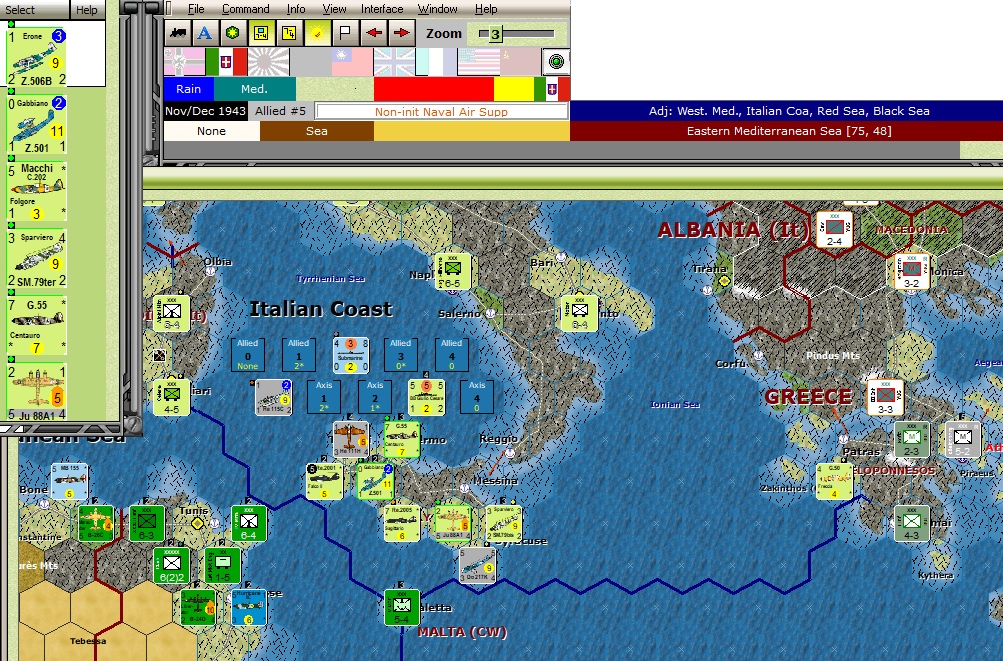Select the Z.506B Airone unit in the panel
The image size is (1003, 661).
point(36,58)
